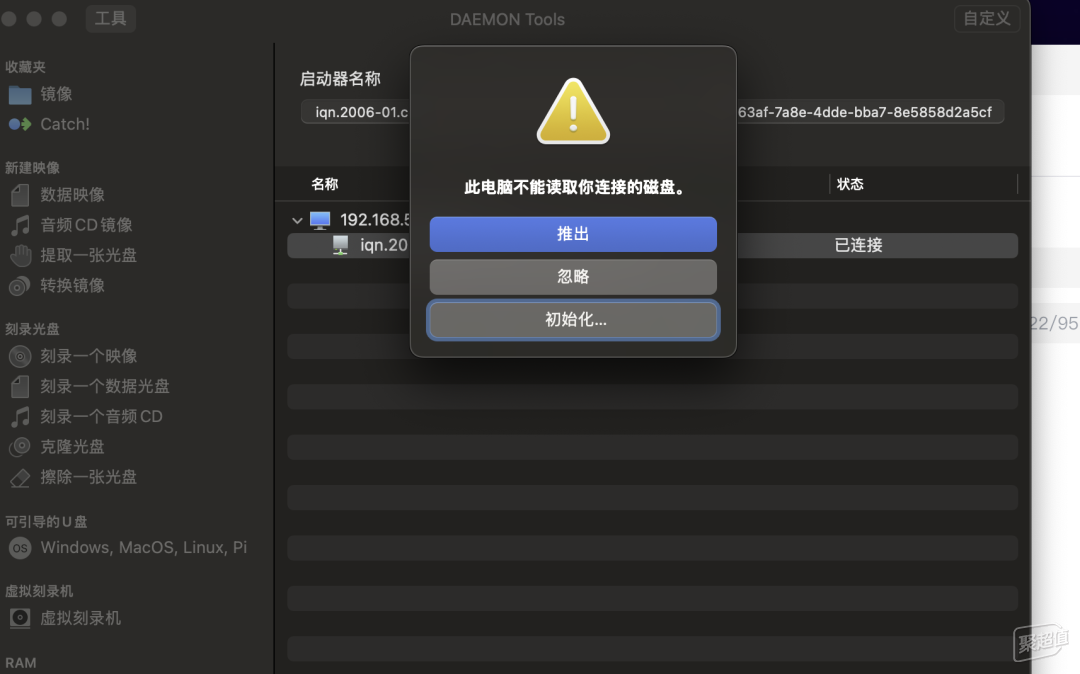Click the iSCSI target disk icon
The width and height of the screenshot is (1080, 674).
pyautogui.click(x=340, y=245)
